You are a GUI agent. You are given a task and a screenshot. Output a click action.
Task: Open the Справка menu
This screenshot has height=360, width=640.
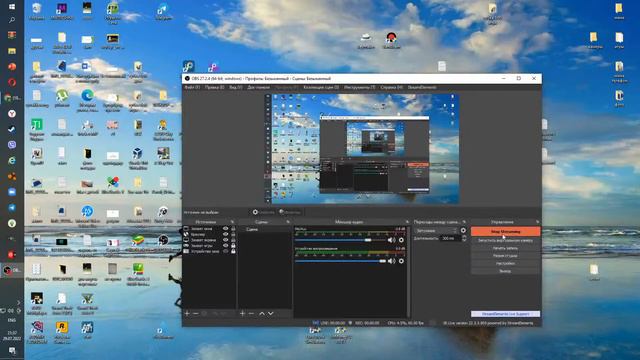391,87
